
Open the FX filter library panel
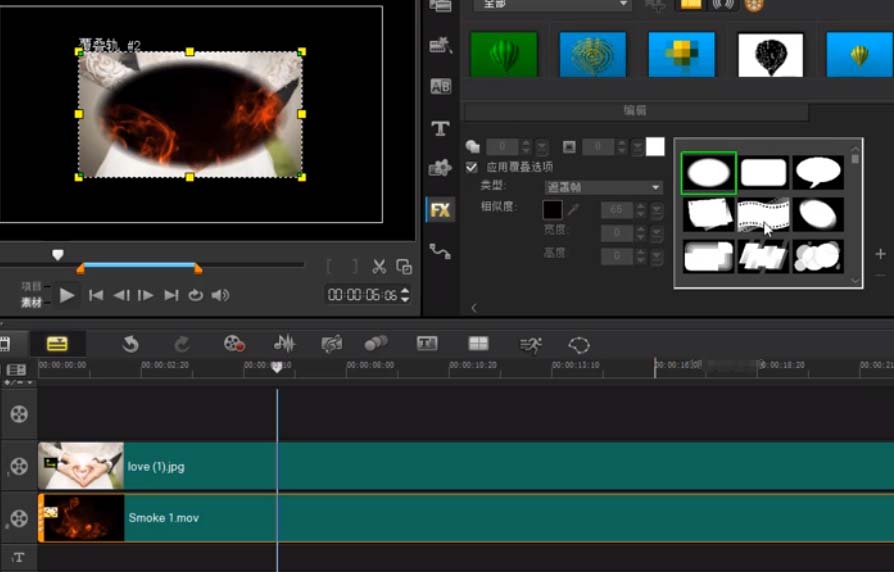(x=440, y=210)
